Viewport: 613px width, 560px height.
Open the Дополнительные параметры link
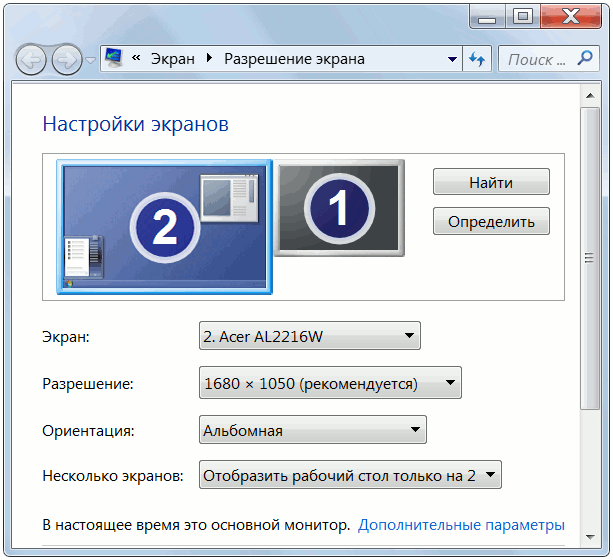click(461, 525)
